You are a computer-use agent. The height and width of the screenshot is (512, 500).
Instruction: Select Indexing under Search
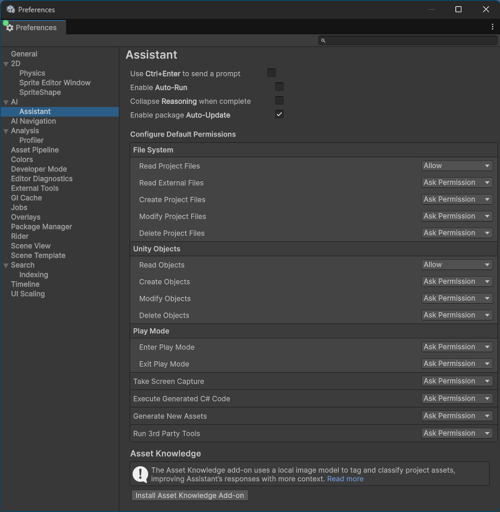pos(34,275)
